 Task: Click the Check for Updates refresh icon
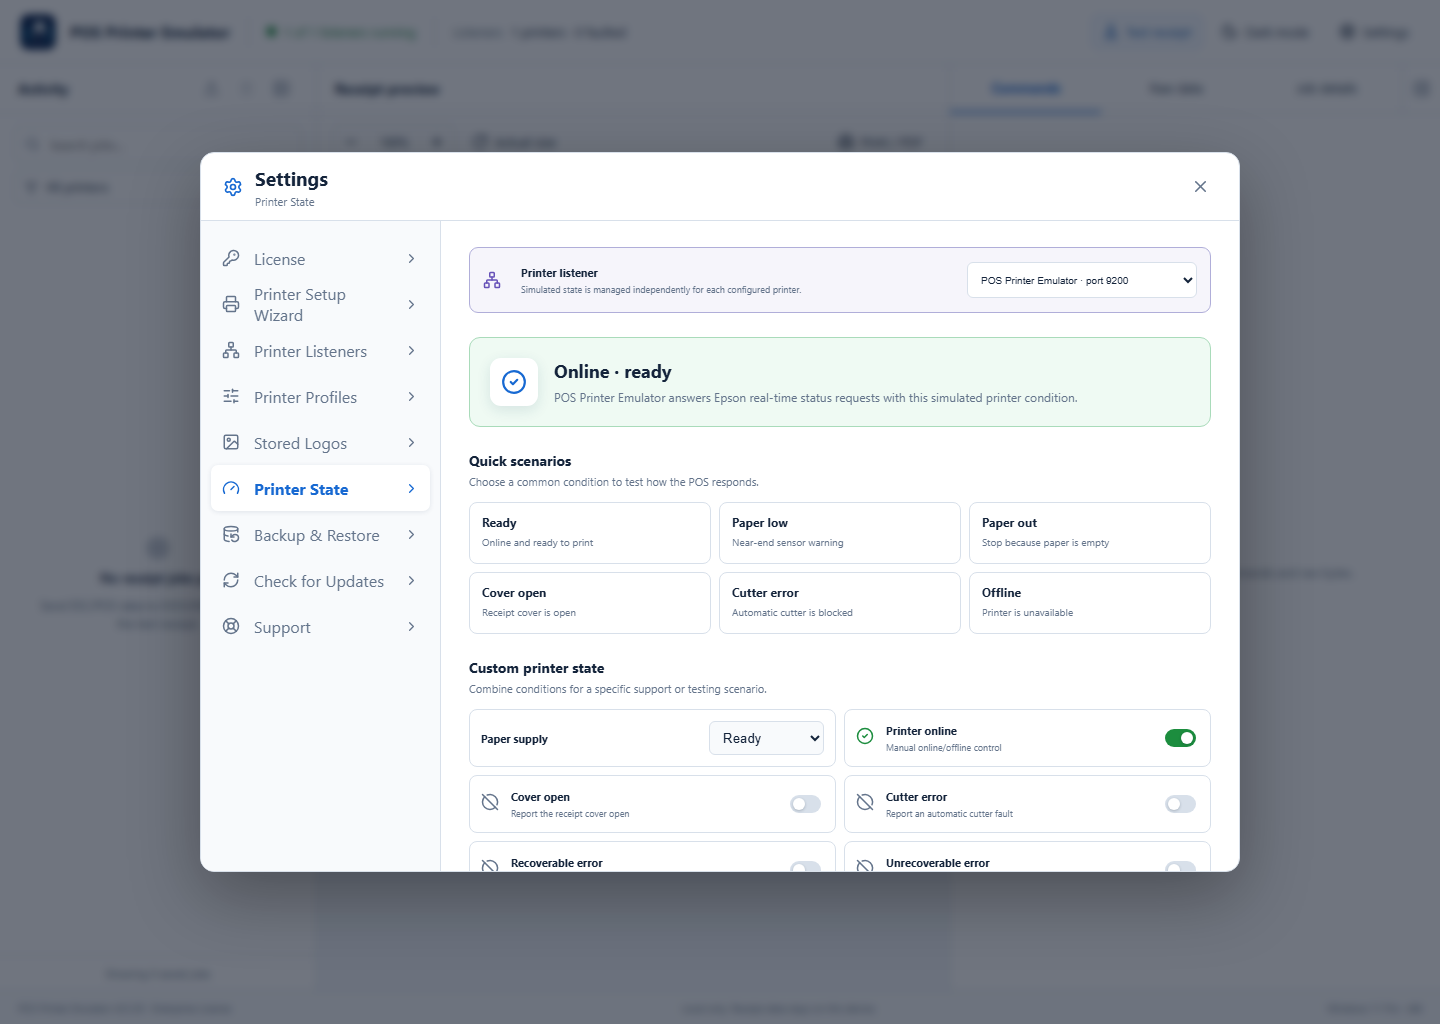pos(231,580)
